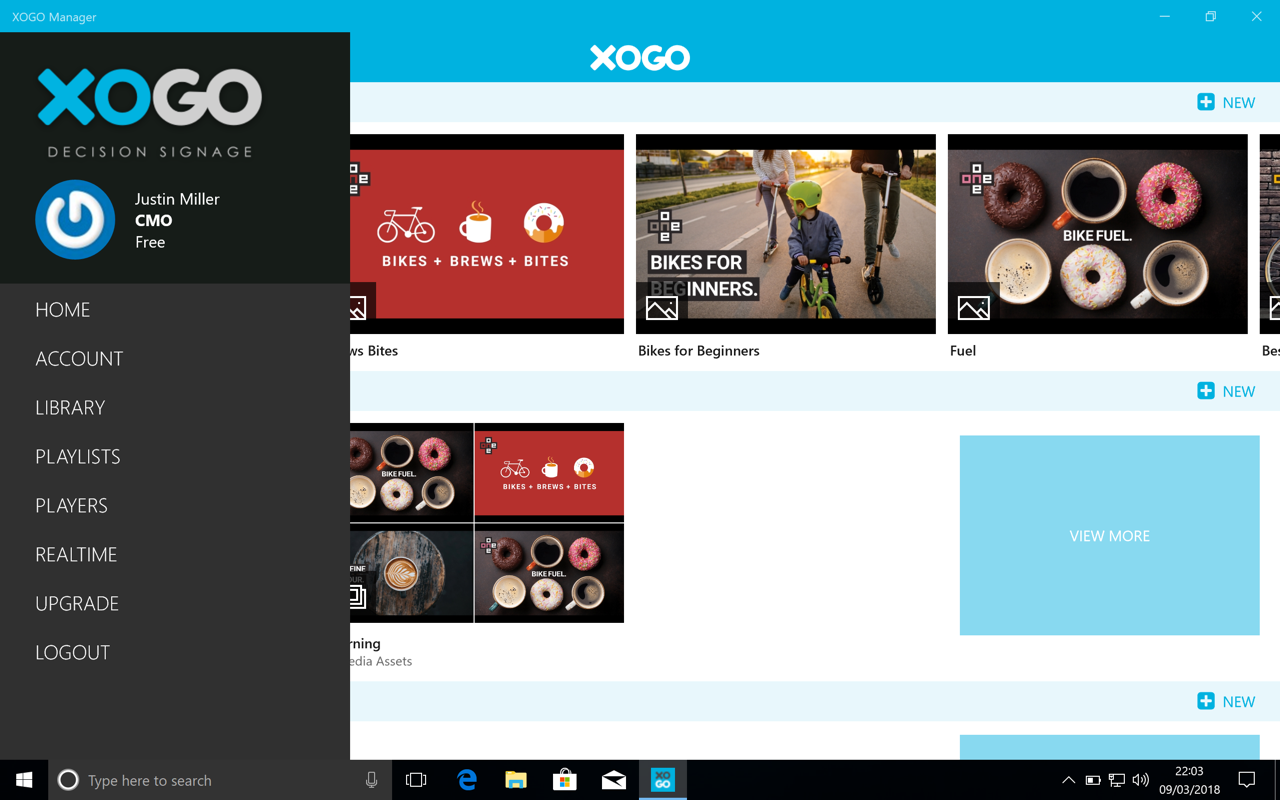1280x800 pixels.
Task: Open the Bikes for Beginners thumbnail
Action: coord(786,234)
